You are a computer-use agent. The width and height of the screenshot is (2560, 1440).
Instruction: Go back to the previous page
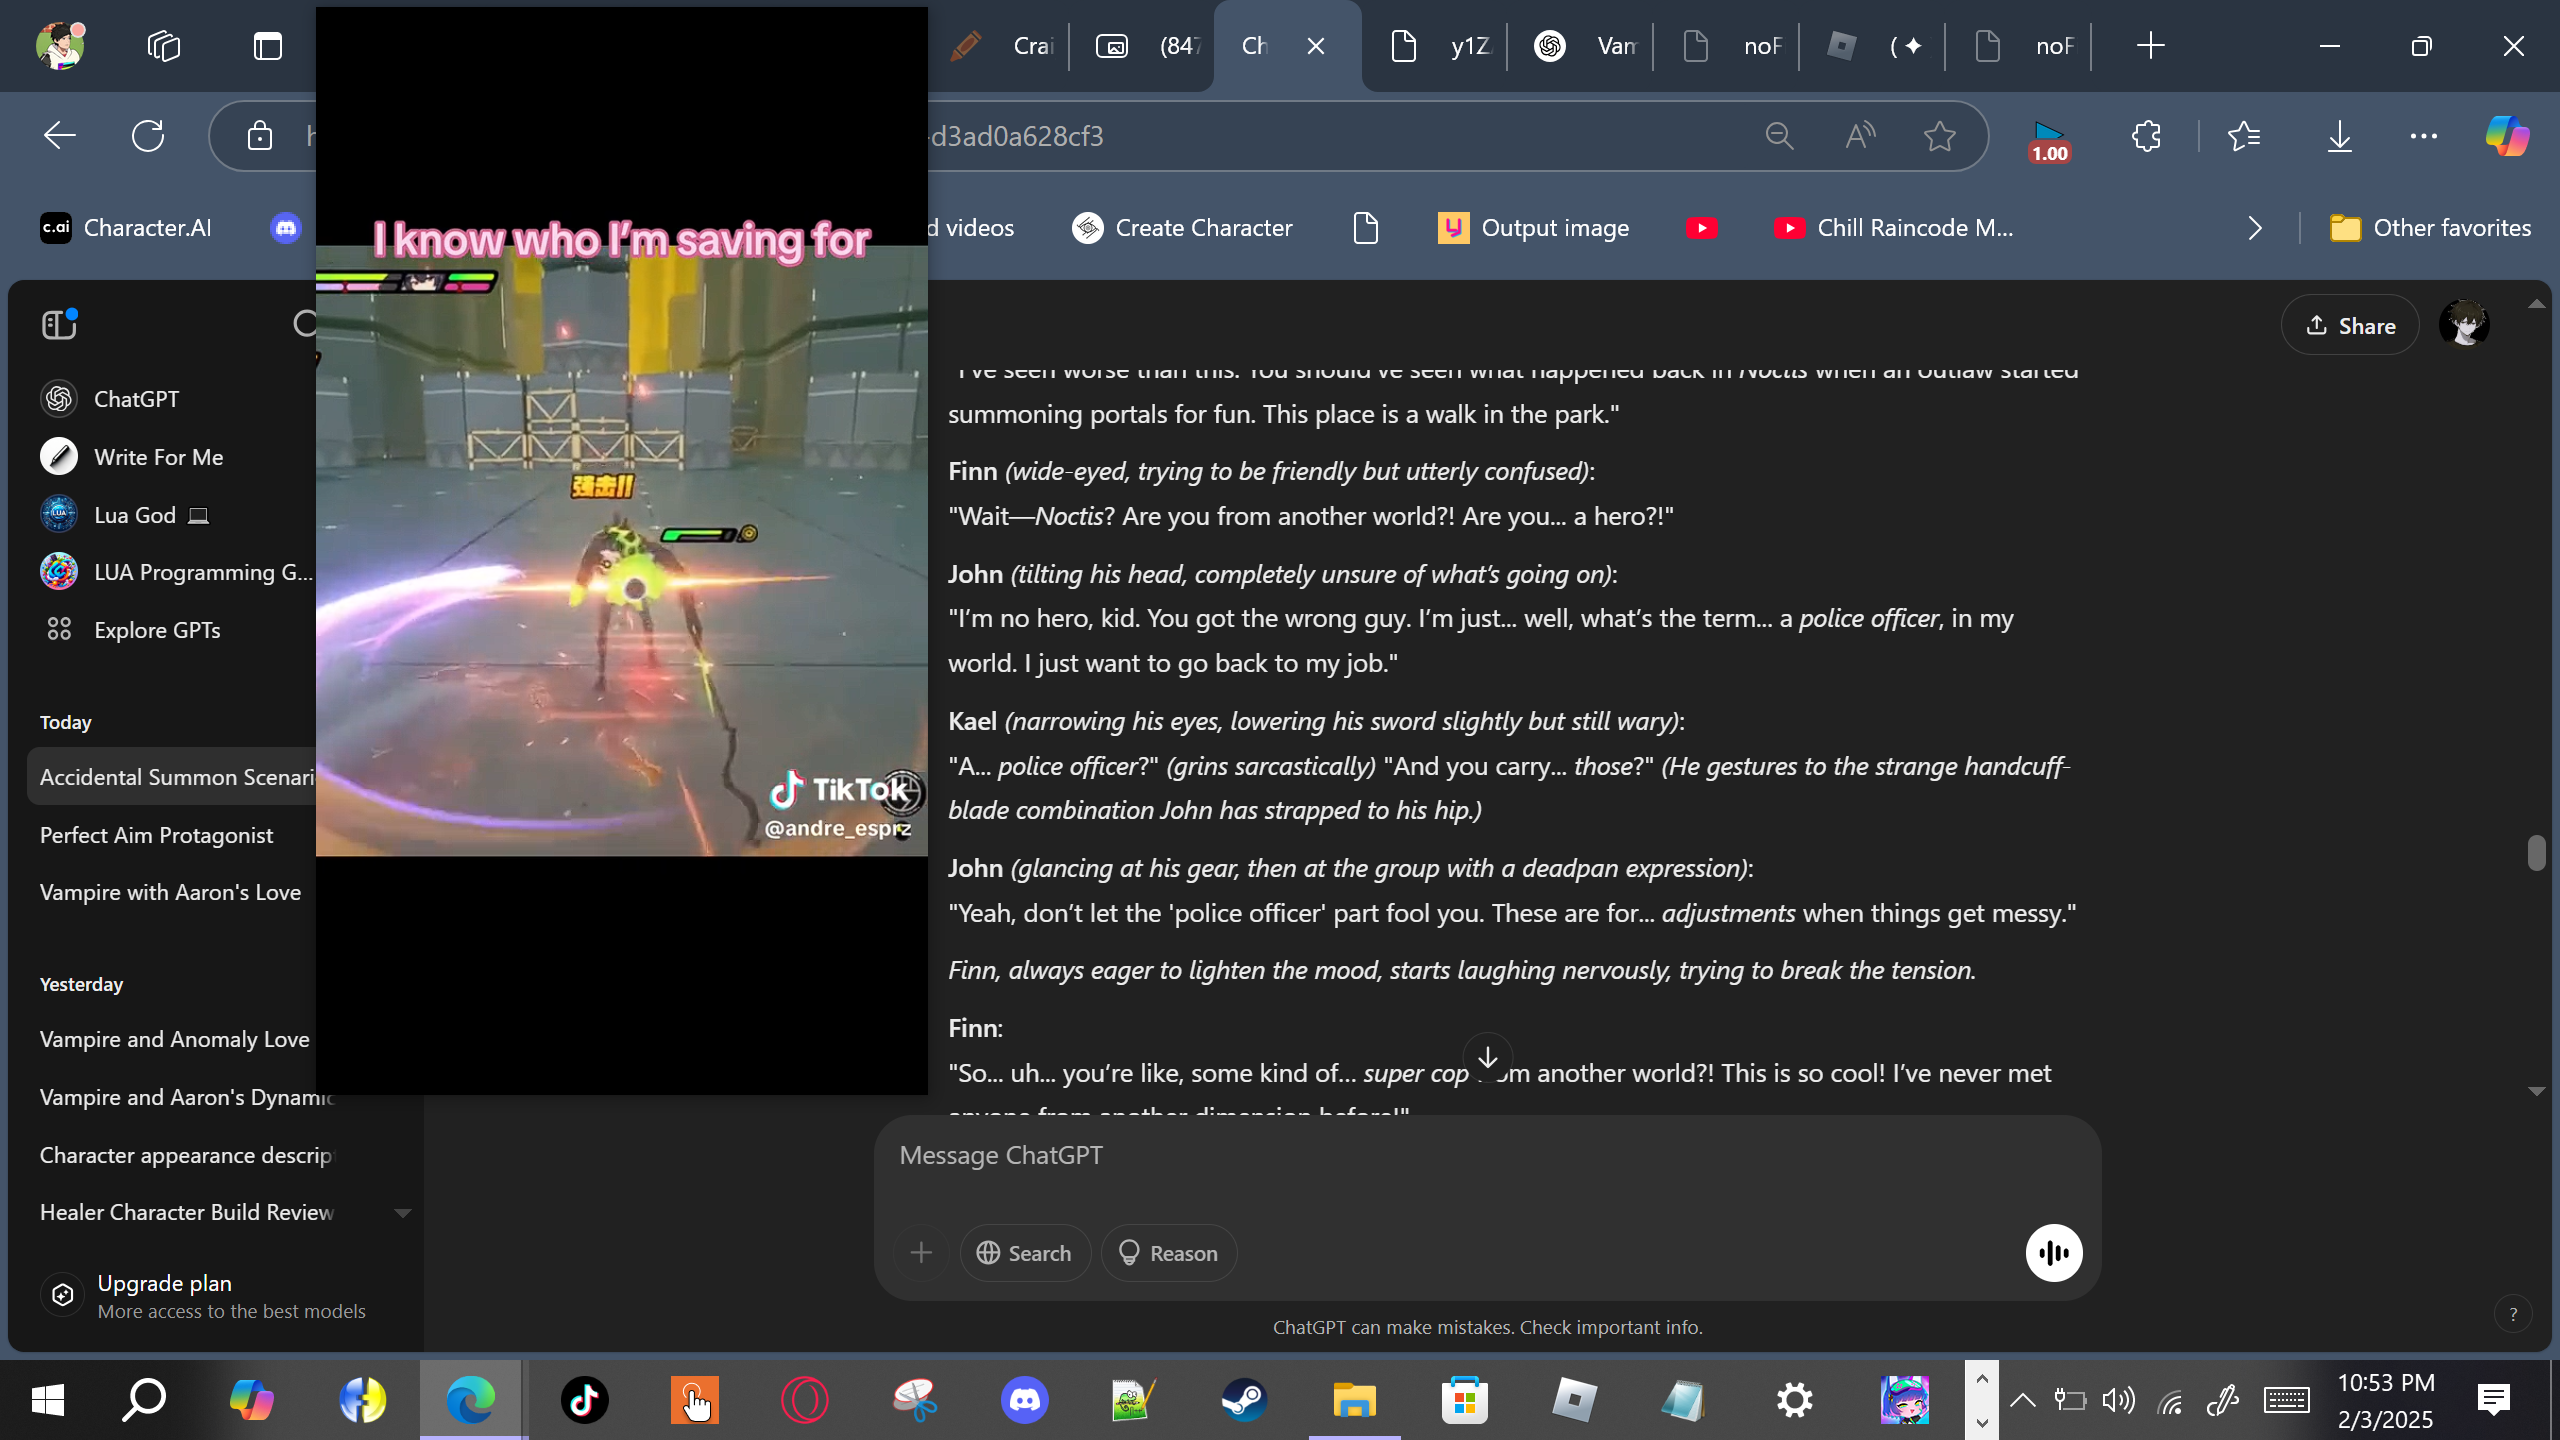[60, 136]
